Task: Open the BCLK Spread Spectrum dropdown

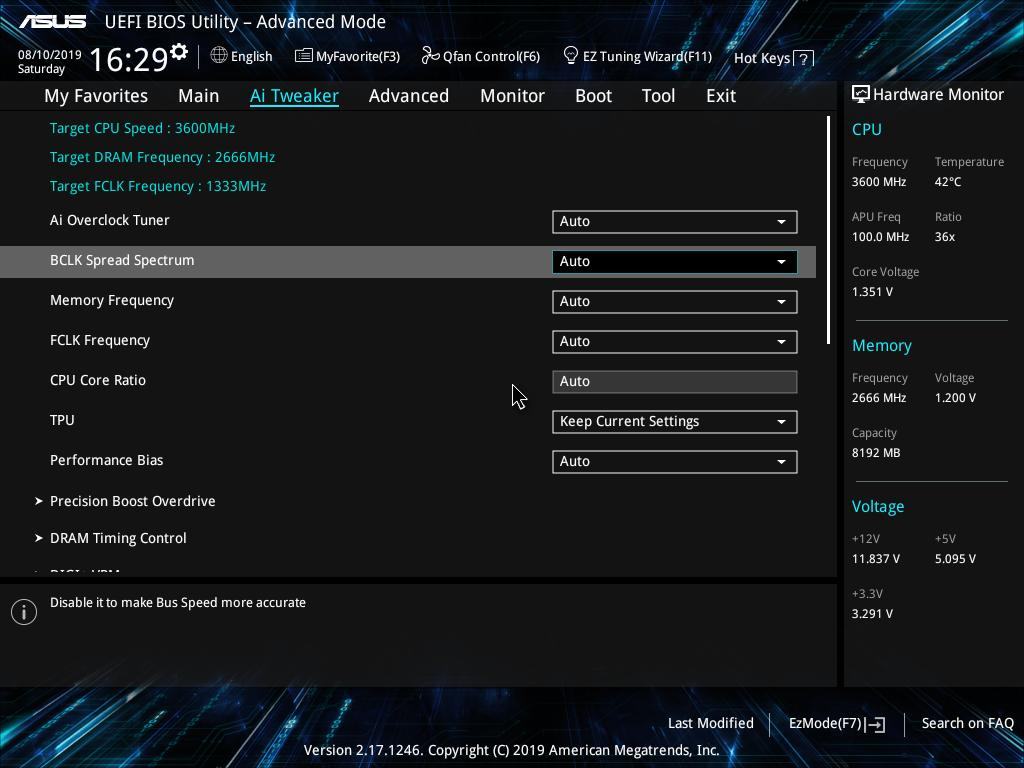Action: 675,261
